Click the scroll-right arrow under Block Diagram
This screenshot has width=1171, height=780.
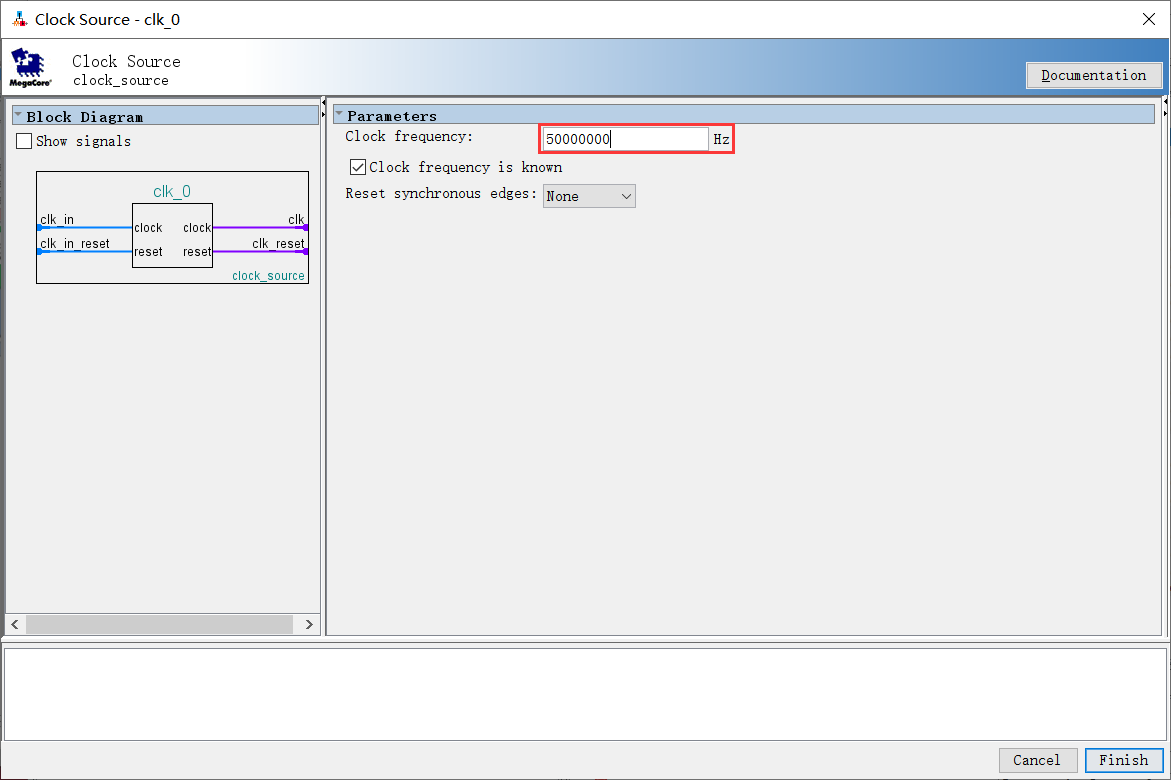point(308,624)
